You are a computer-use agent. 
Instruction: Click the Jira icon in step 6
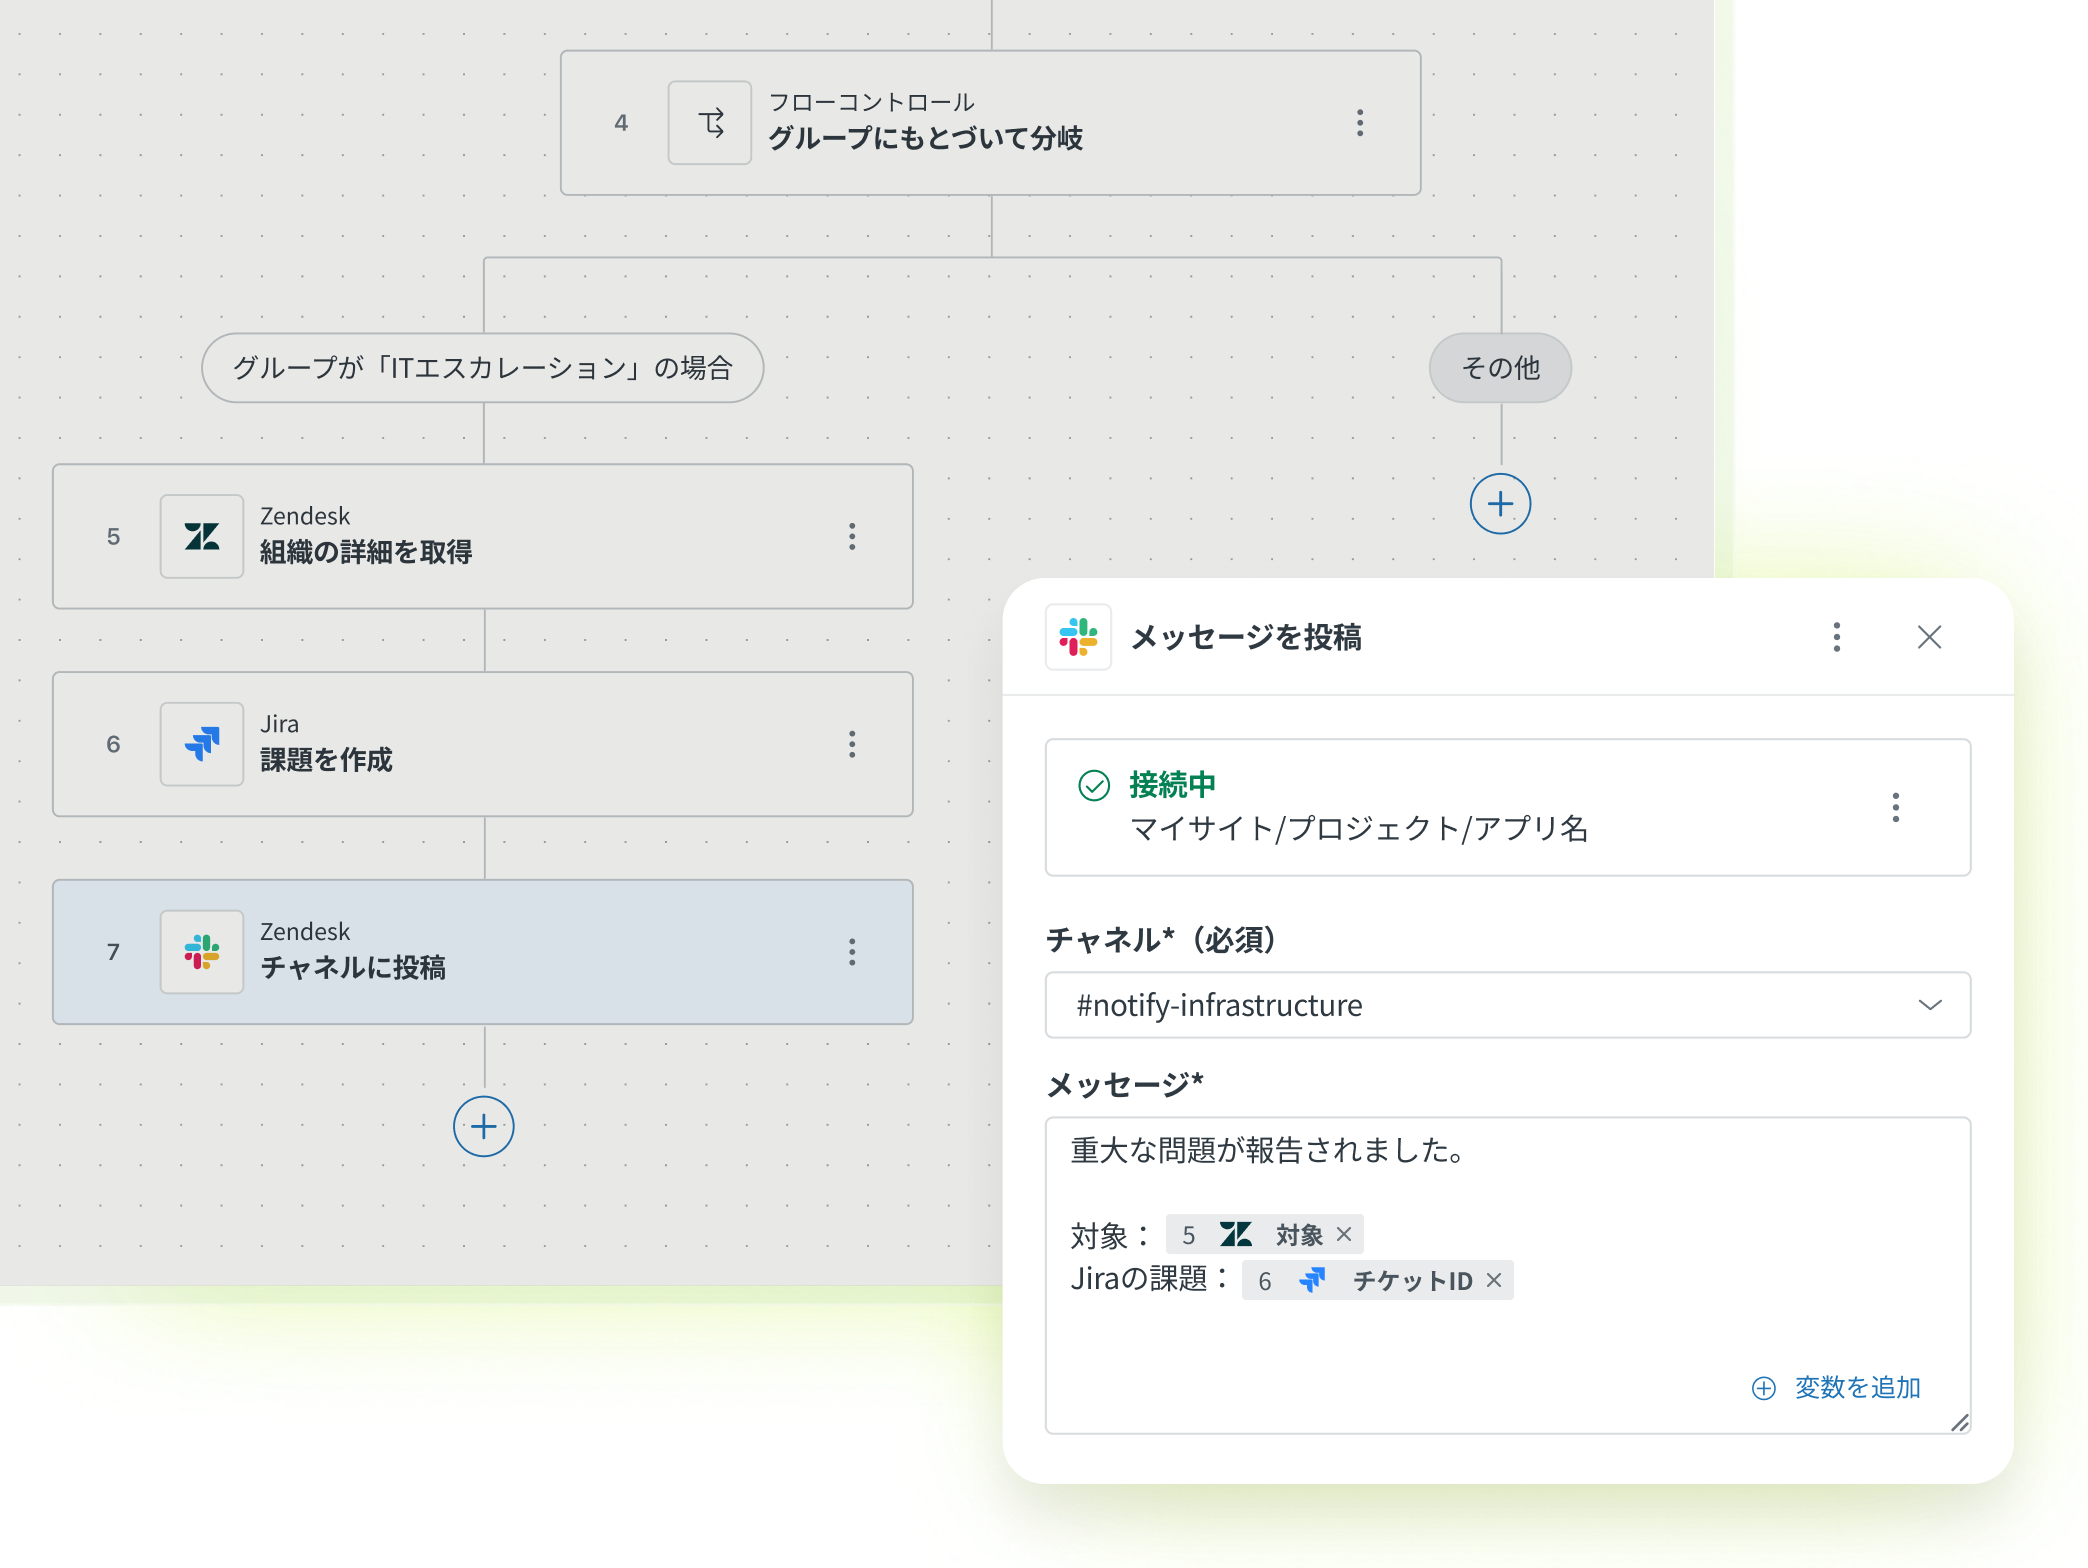click(202, 744)
